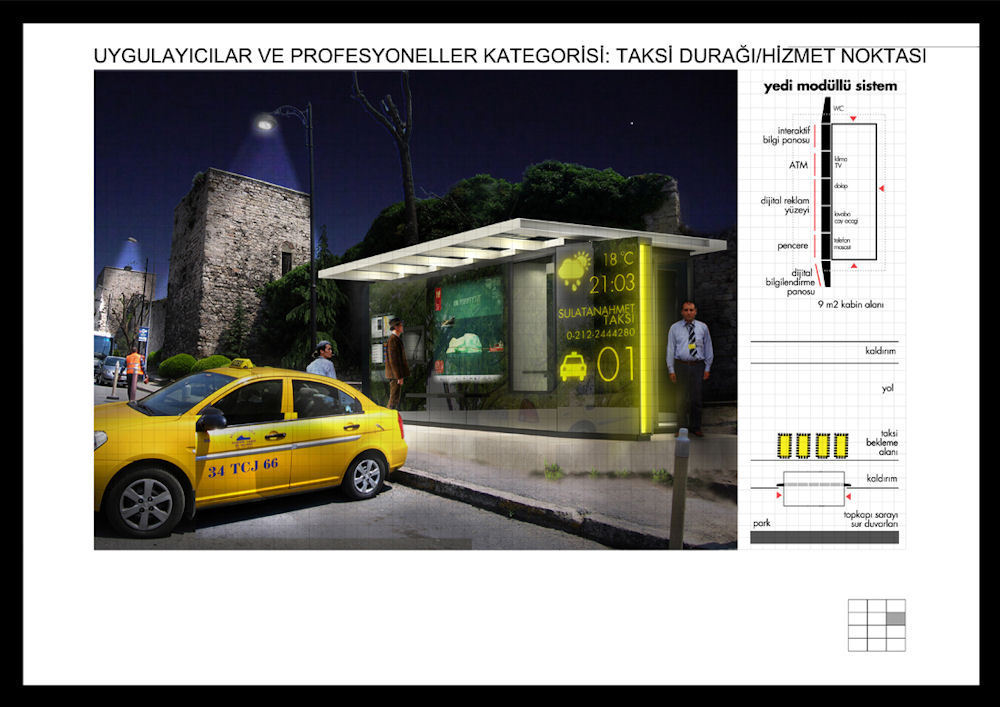
Task: Click the glowing yellow vertical light strip on kiosk
Action: point(646,339)
